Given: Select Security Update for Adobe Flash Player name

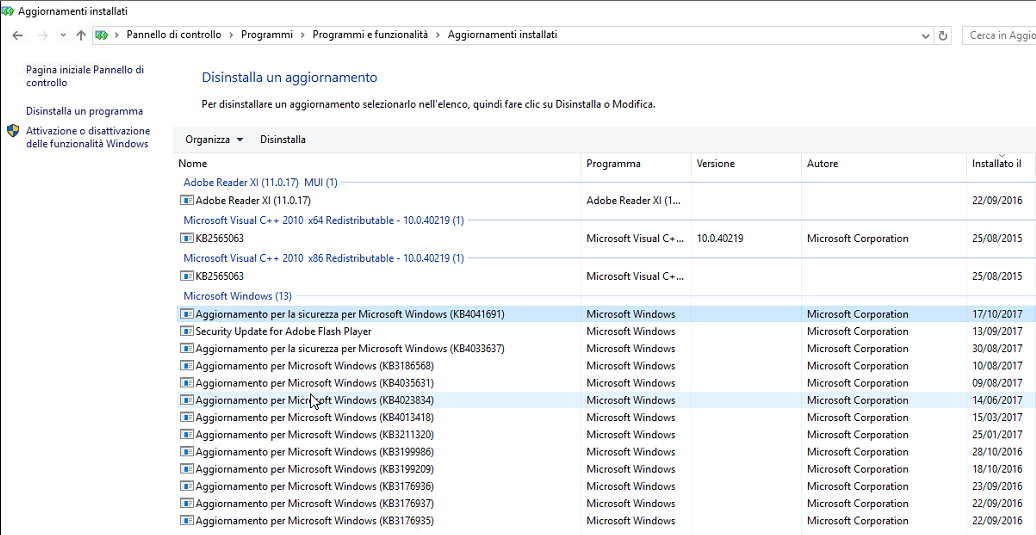Looking at the screenshot, I should (x=283, y=332).
